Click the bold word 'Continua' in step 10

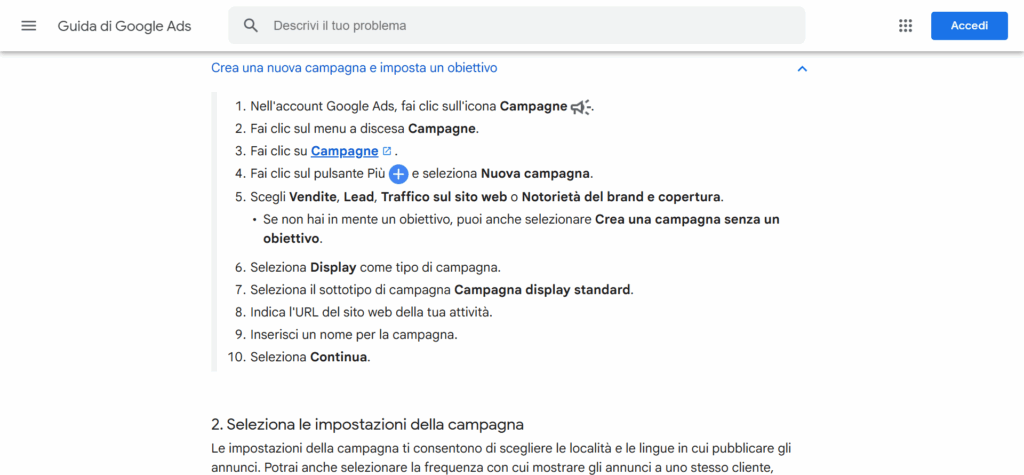point(338,357)
